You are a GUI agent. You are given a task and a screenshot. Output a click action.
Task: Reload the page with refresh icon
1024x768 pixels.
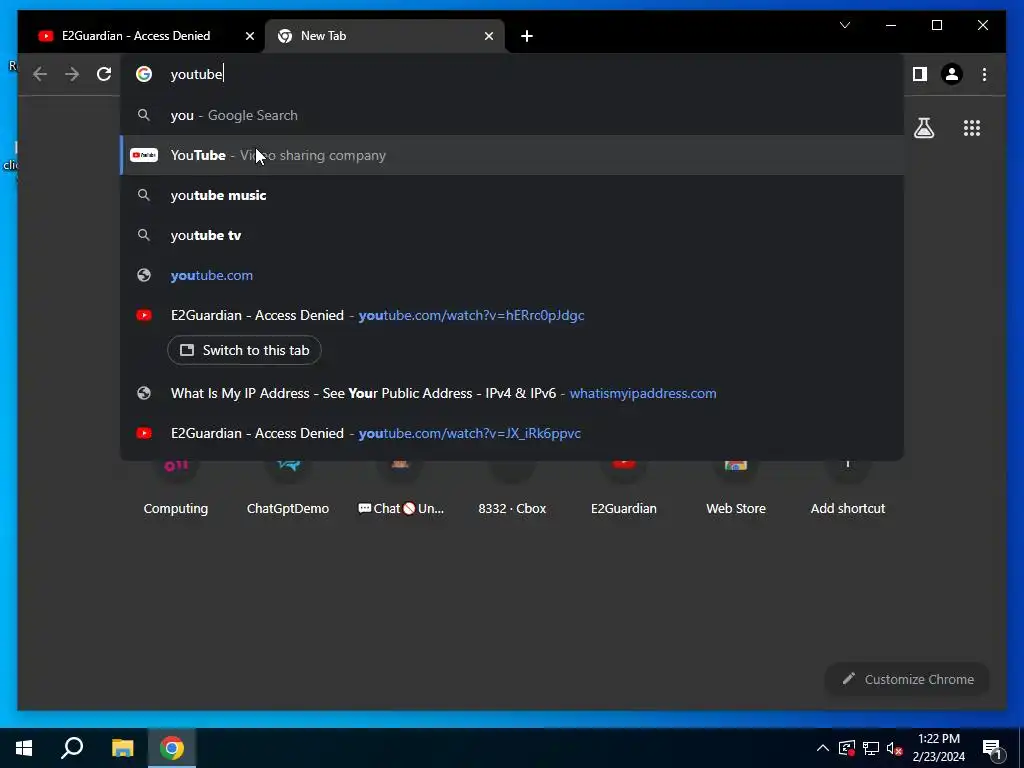(104, 74)
